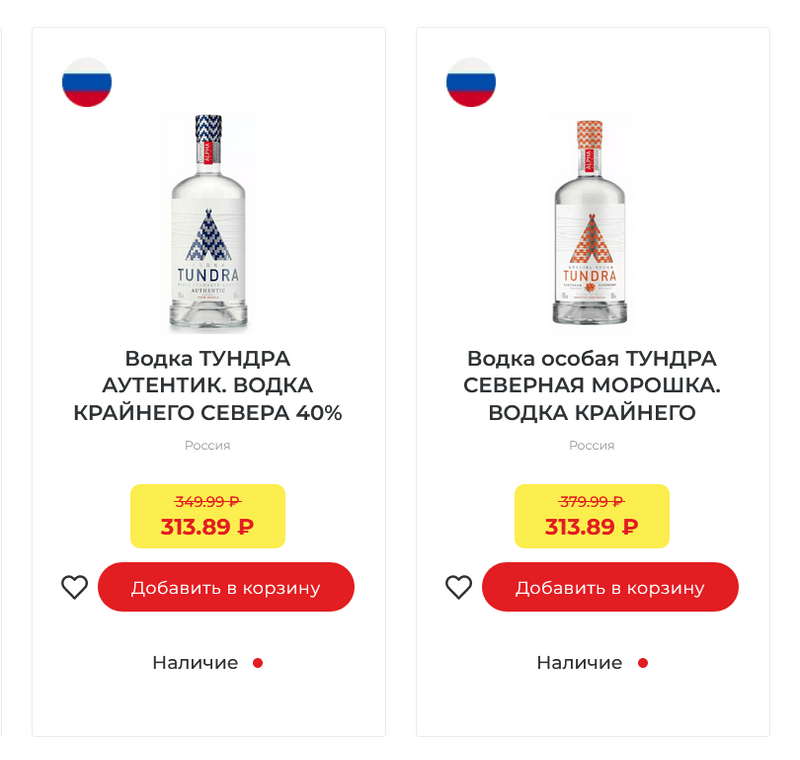Click the red availability dot for Северная Морошка
The width and height of the screenshot is (800, 760).
643,663
